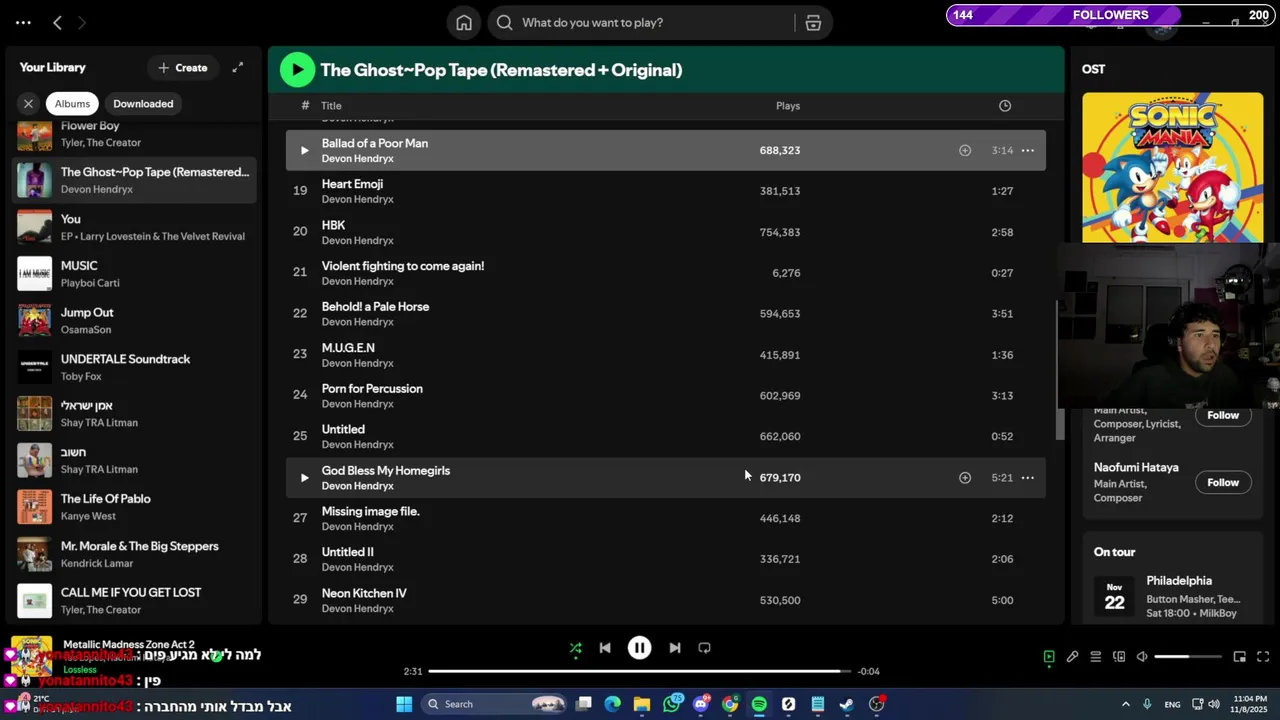Screen dimensions: 1280x720
Task: Open the three-dot menu at the top left
Action: click(23, 22)
